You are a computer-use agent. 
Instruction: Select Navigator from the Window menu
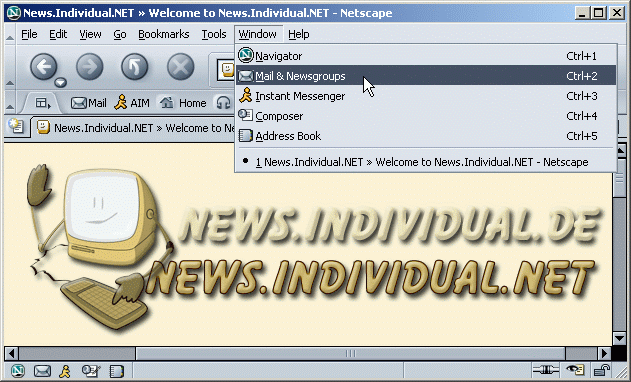(426, 56)
